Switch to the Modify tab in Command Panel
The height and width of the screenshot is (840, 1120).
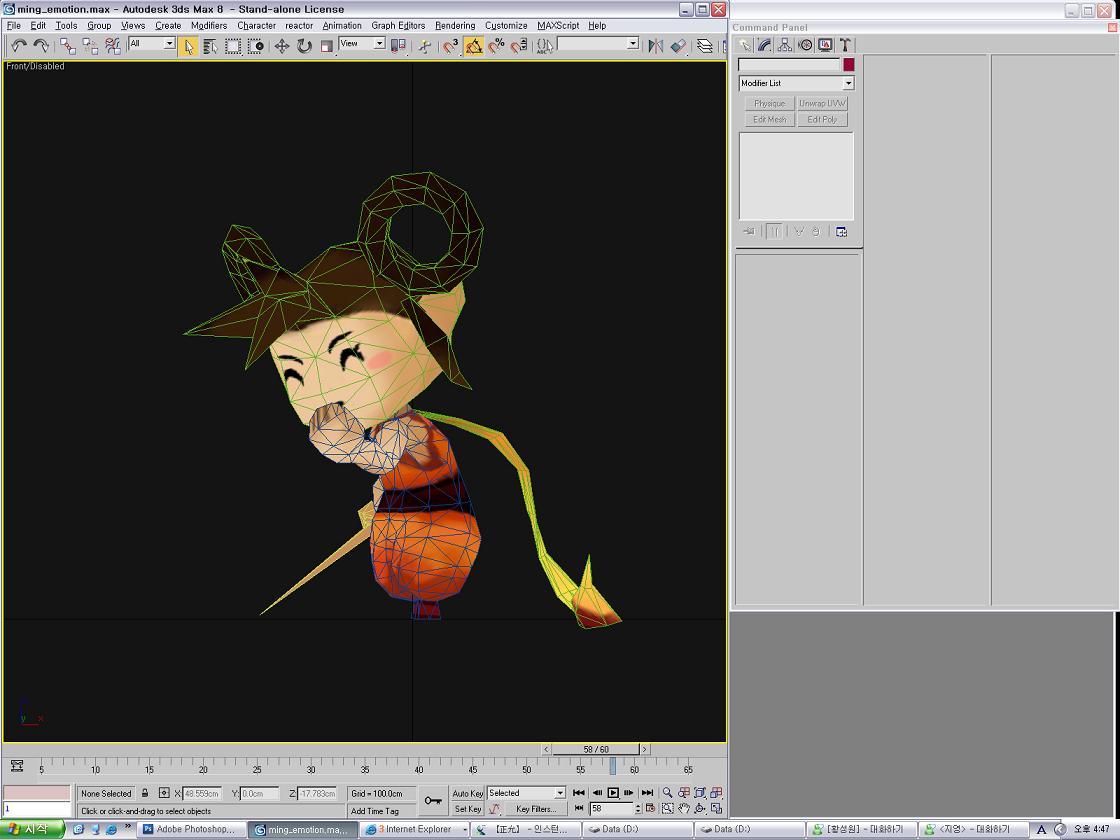point(765,45)
